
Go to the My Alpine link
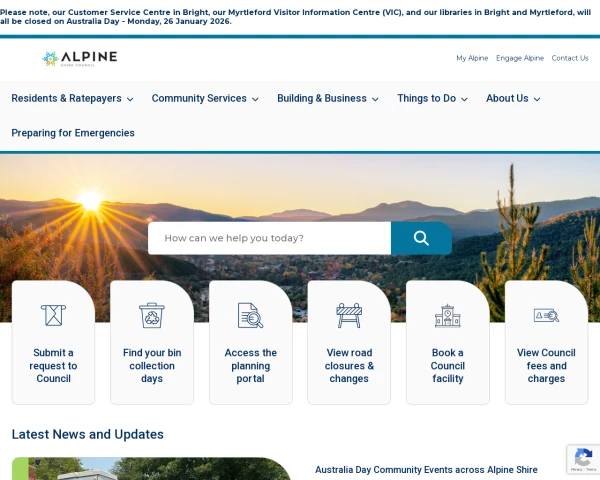(472, 58)
